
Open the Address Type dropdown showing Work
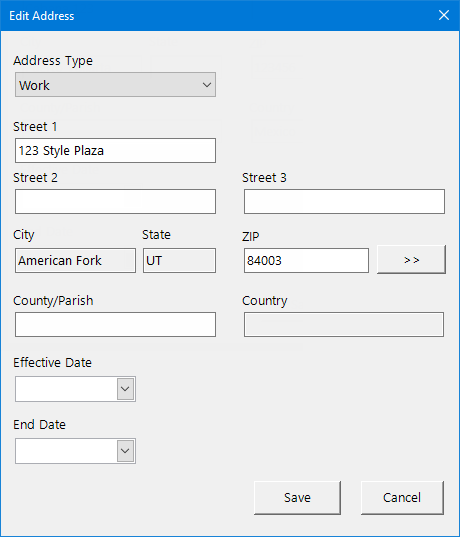[x=115, y=85]
